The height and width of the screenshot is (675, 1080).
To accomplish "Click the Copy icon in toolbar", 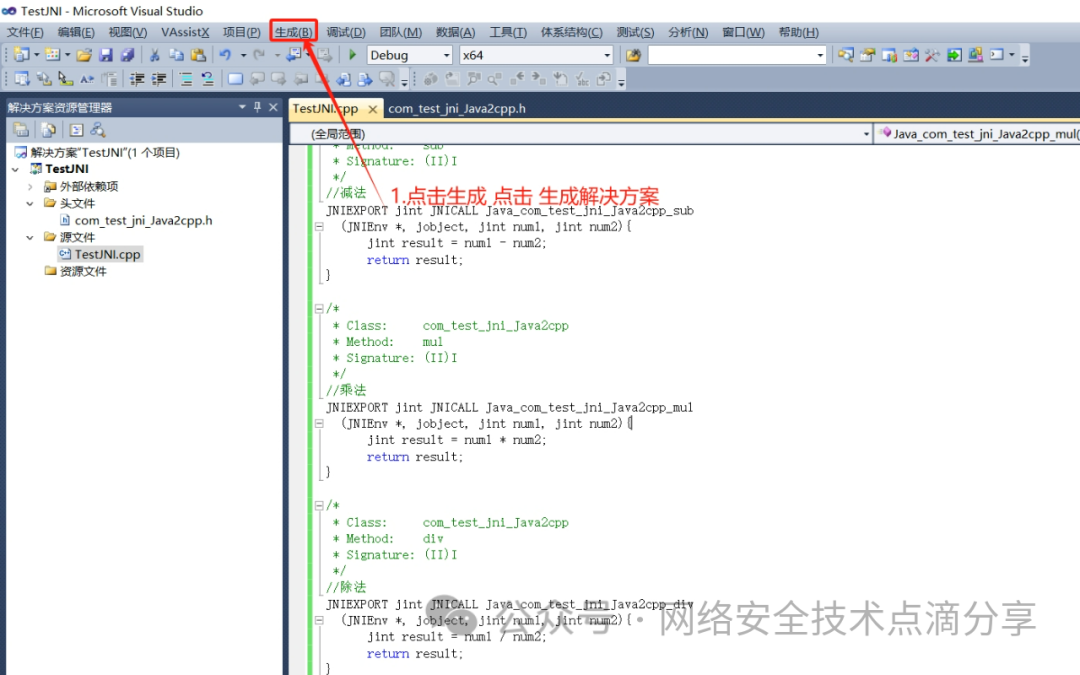I will [176, 55].
